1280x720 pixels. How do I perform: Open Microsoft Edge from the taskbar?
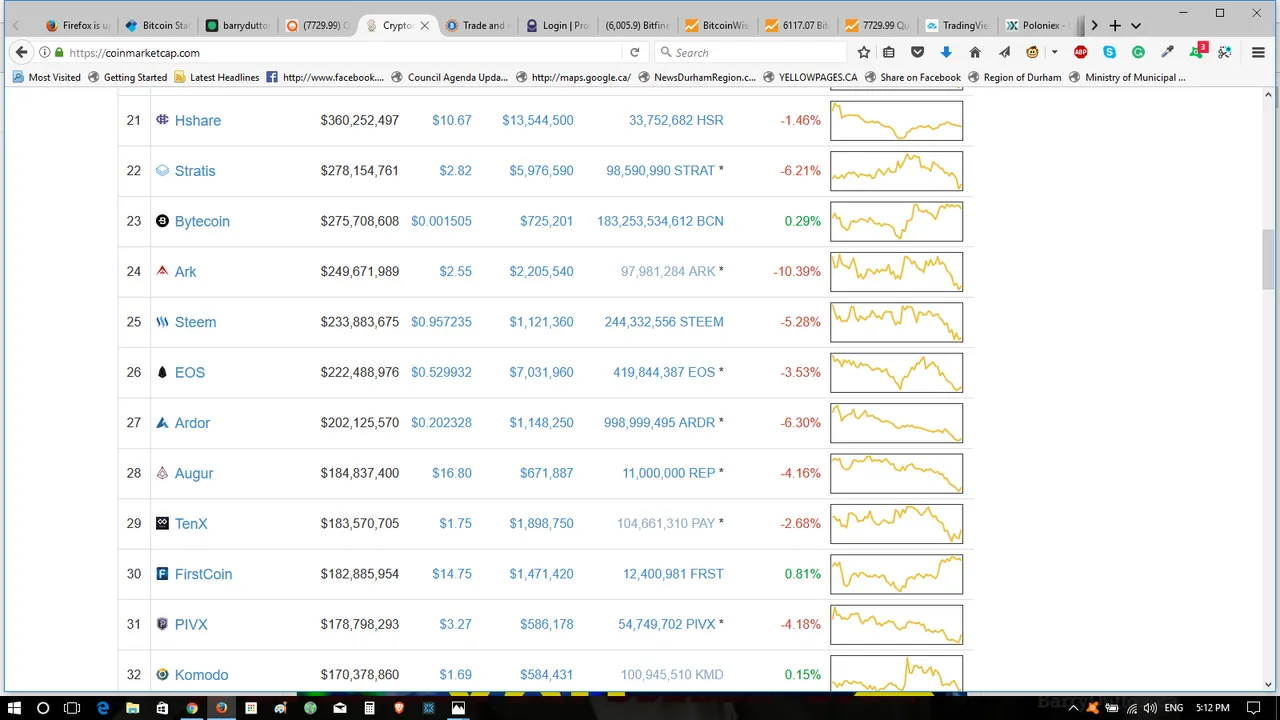point(102,708)
